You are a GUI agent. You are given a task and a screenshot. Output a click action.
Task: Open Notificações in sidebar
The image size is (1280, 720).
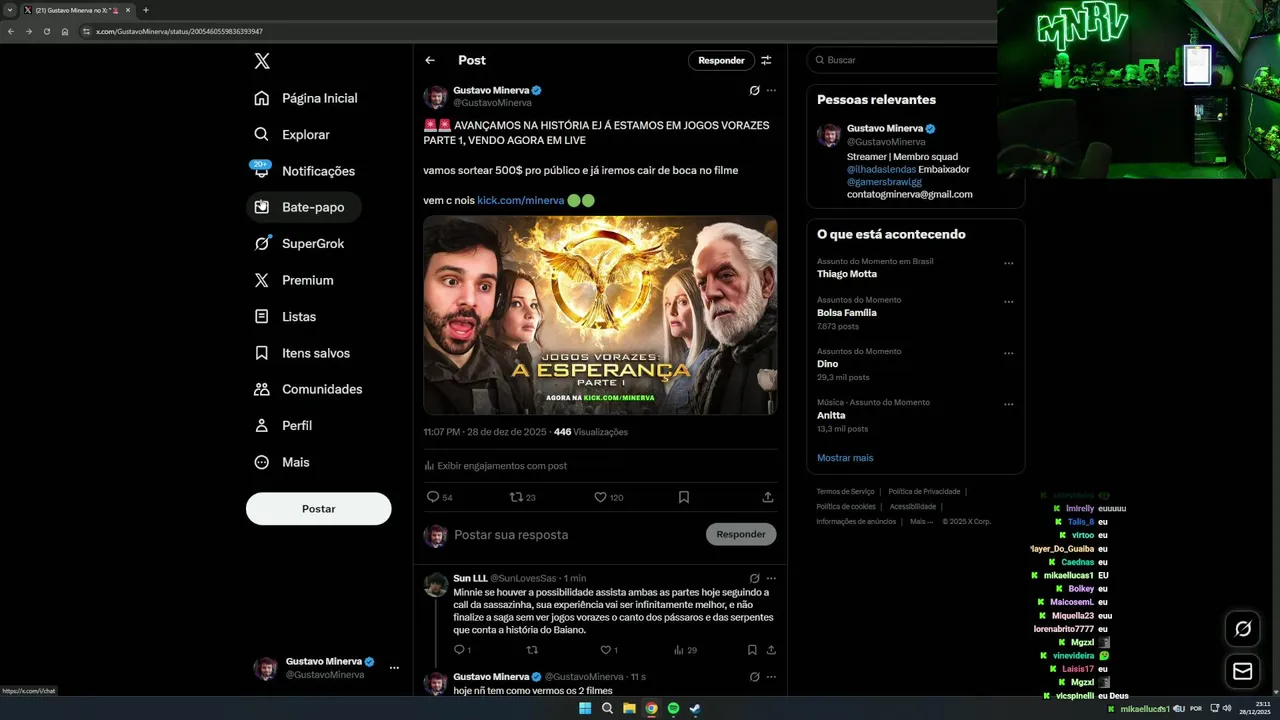pos(305,171)
